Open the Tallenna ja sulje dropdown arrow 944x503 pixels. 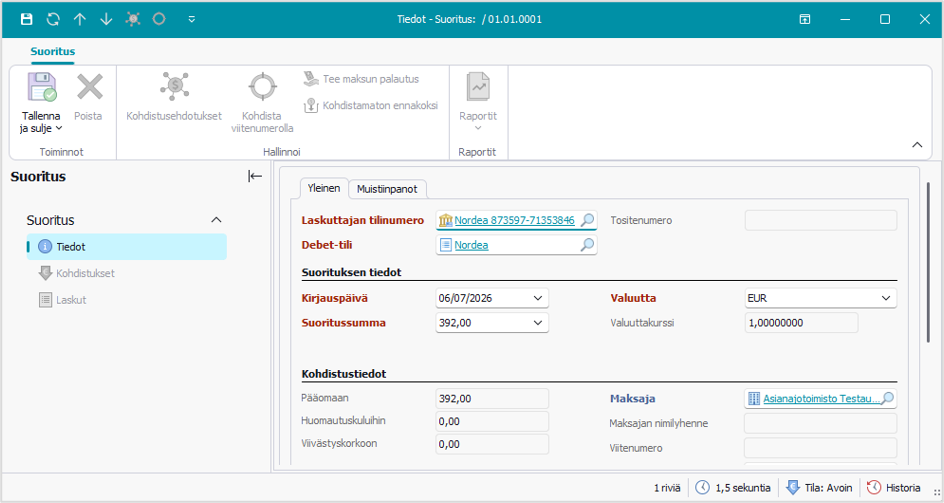pyautogui.click(x=59, y=128)
